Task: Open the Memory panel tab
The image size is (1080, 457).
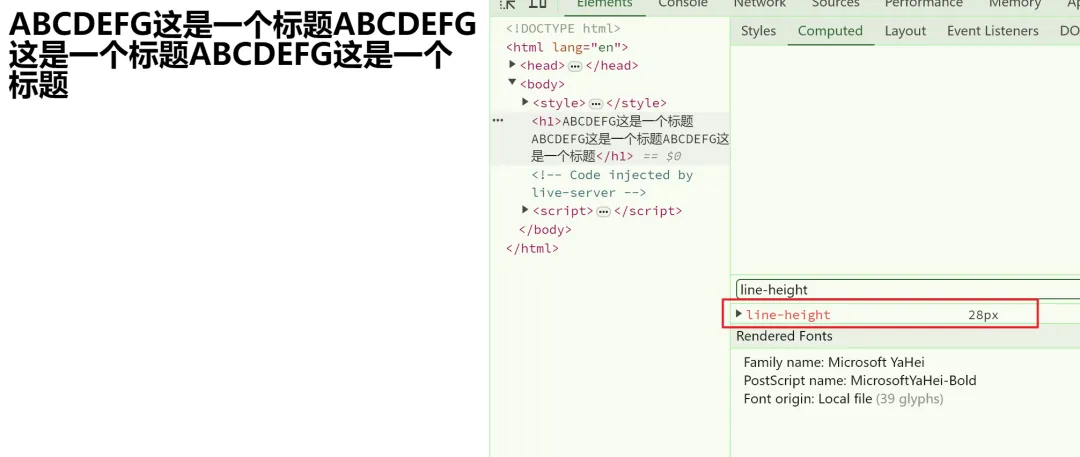Action: pyautogui.click(x=1015, y=4)
